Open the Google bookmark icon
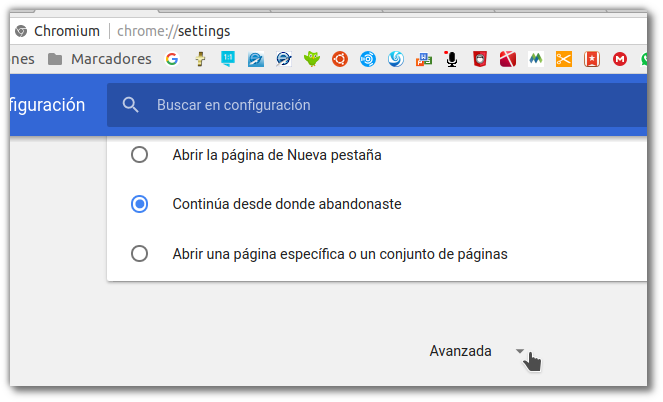 [172, 59]
